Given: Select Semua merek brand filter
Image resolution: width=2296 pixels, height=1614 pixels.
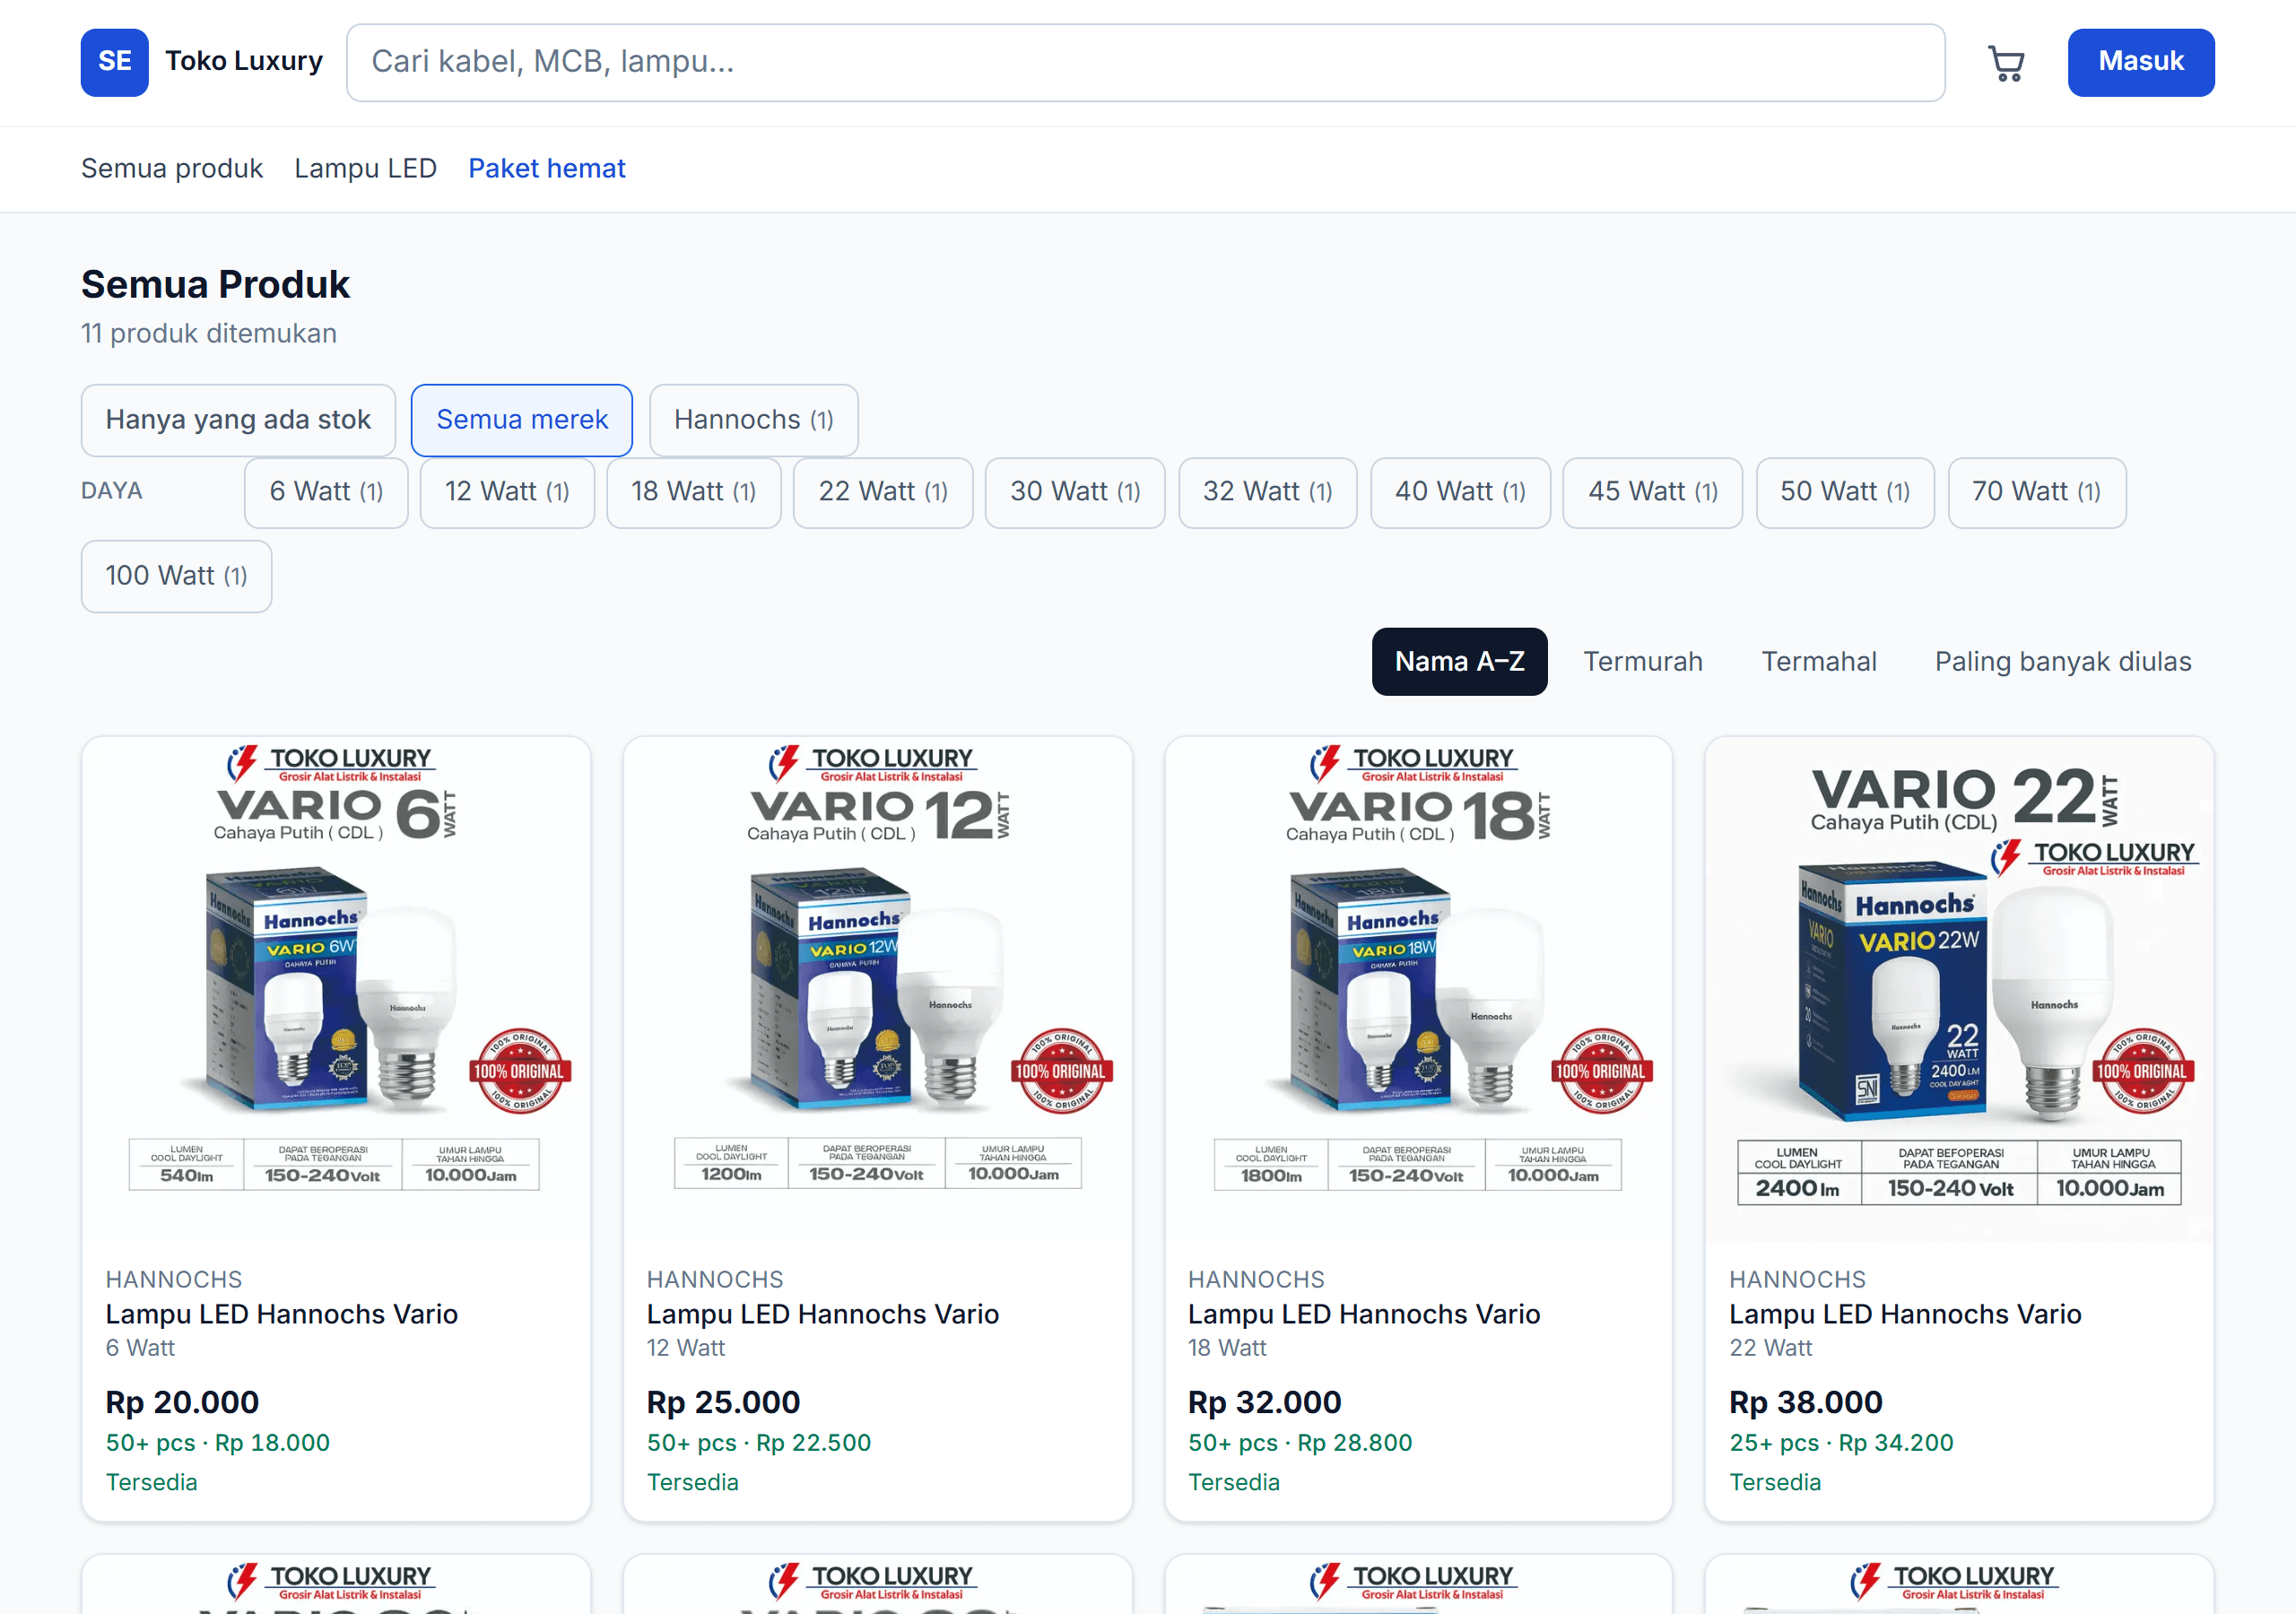Looking at the screenshot, I should (x=522, y=420).
